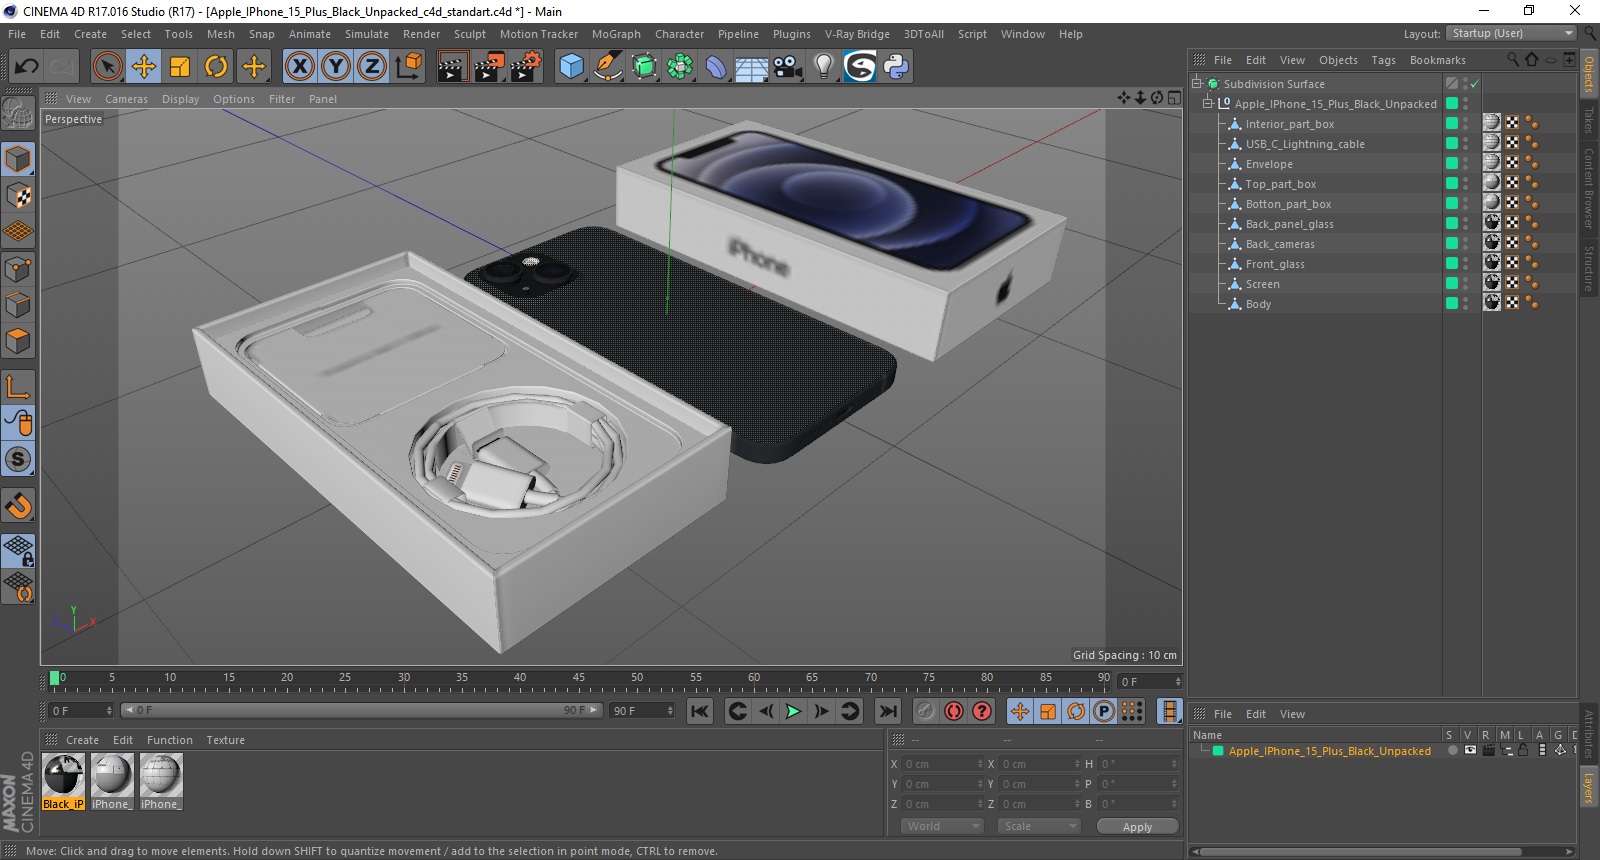Viewport: 1600px width, 860px height.
Task: Open the Deformer objects icon
Action: coord(716,67)
